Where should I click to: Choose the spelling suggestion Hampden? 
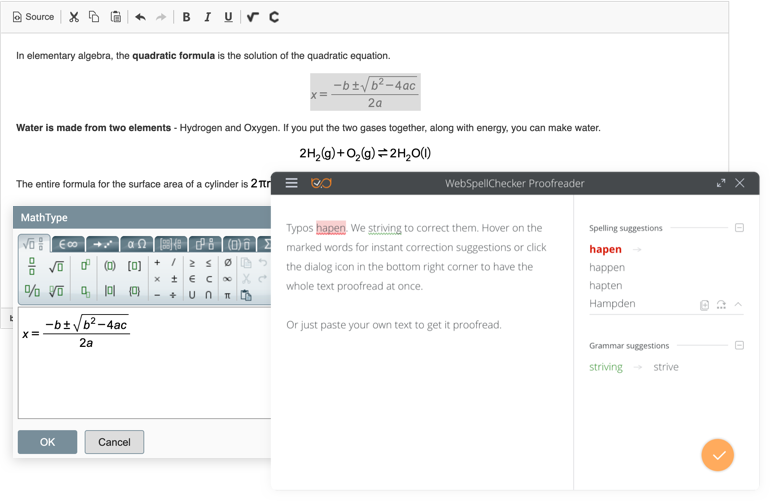[612, 304]
